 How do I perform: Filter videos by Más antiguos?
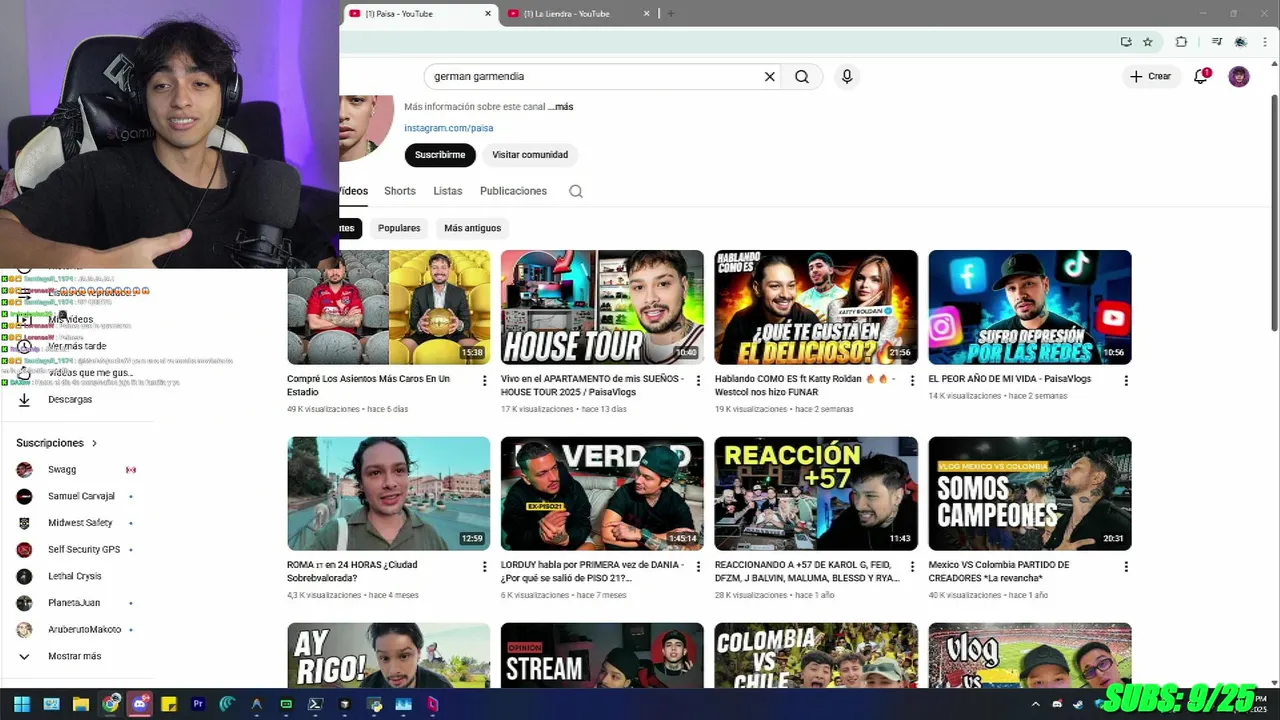click(472, 228)
